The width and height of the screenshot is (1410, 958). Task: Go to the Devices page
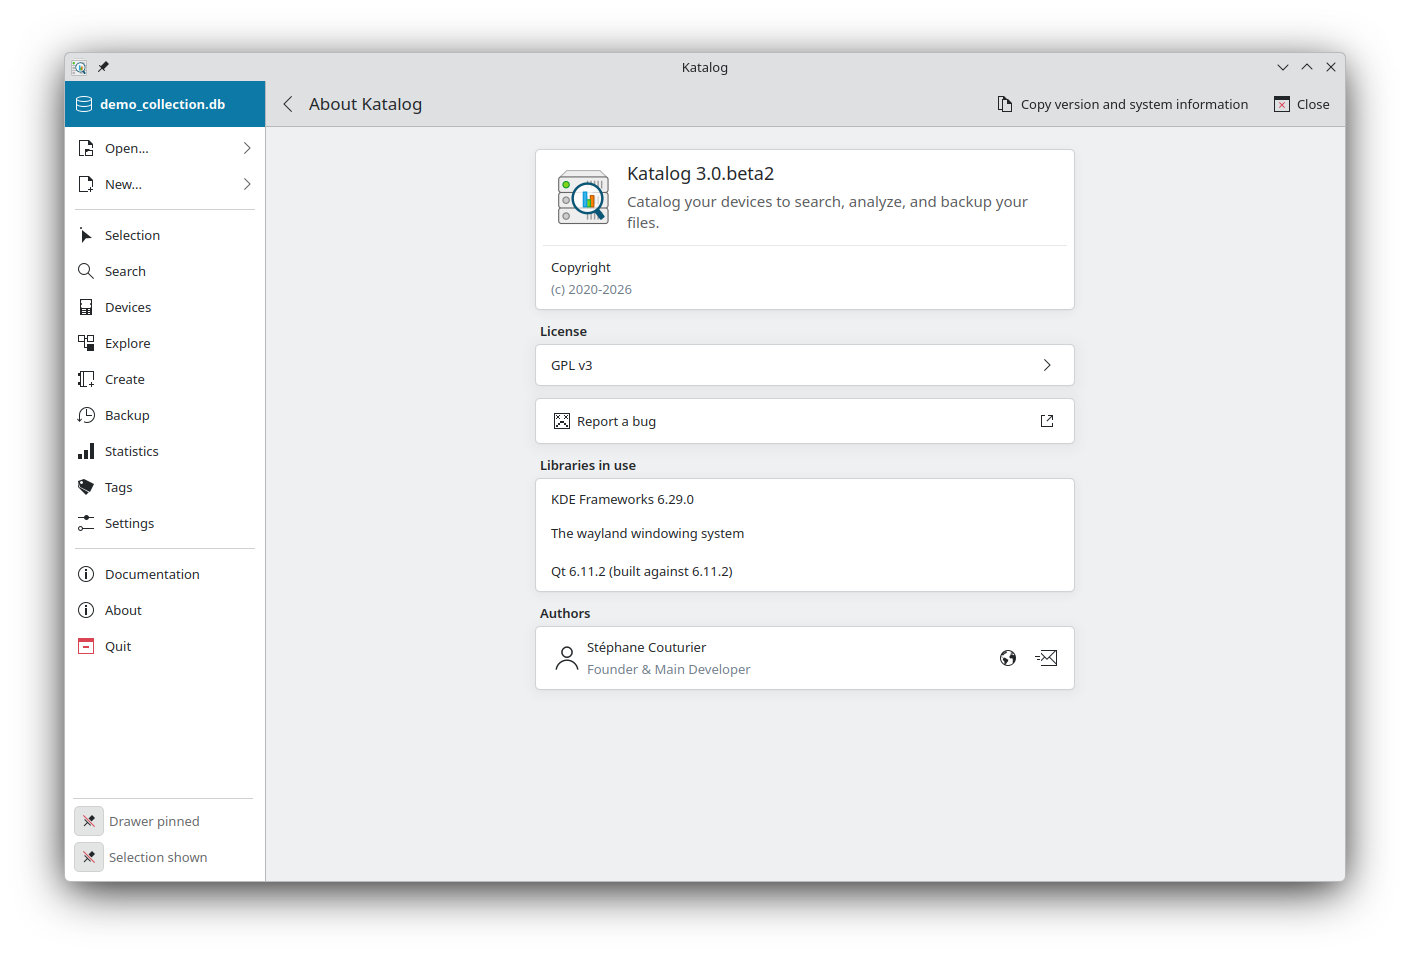[x=165, y=307]
